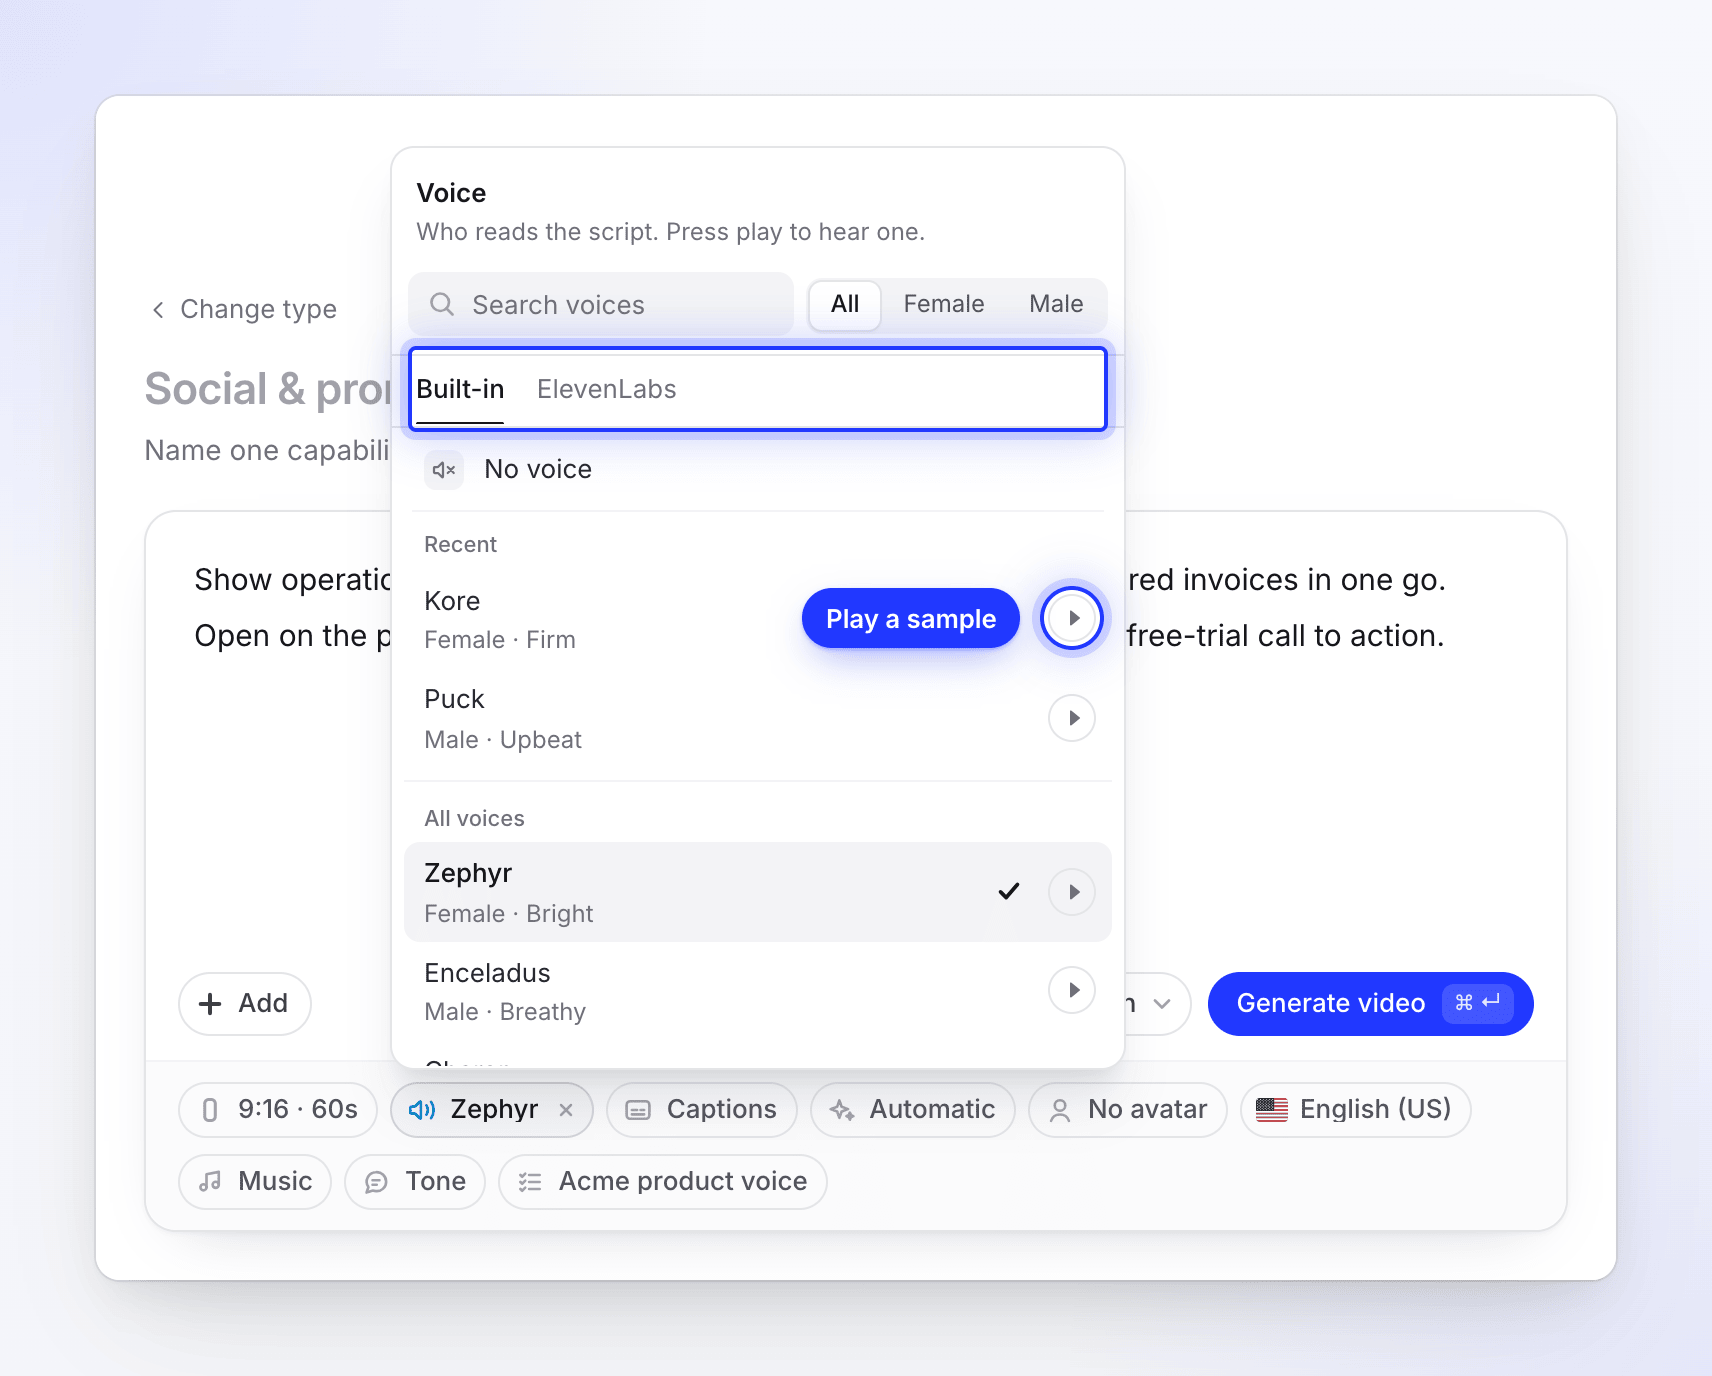
Task: Click the Generate video button
Action: (x=1370, y=1004)
